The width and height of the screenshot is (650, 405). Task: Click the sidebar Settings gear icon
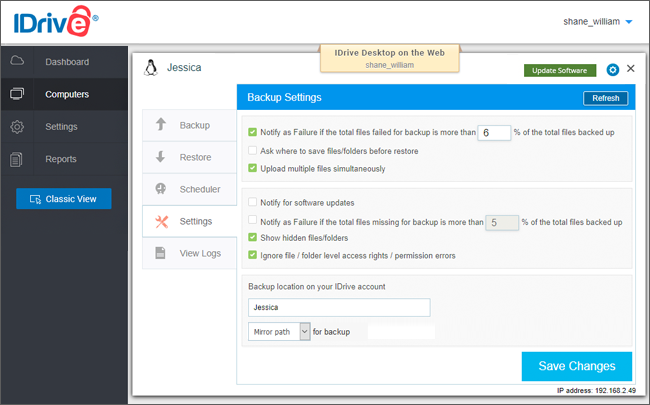[x=17, y=126]
